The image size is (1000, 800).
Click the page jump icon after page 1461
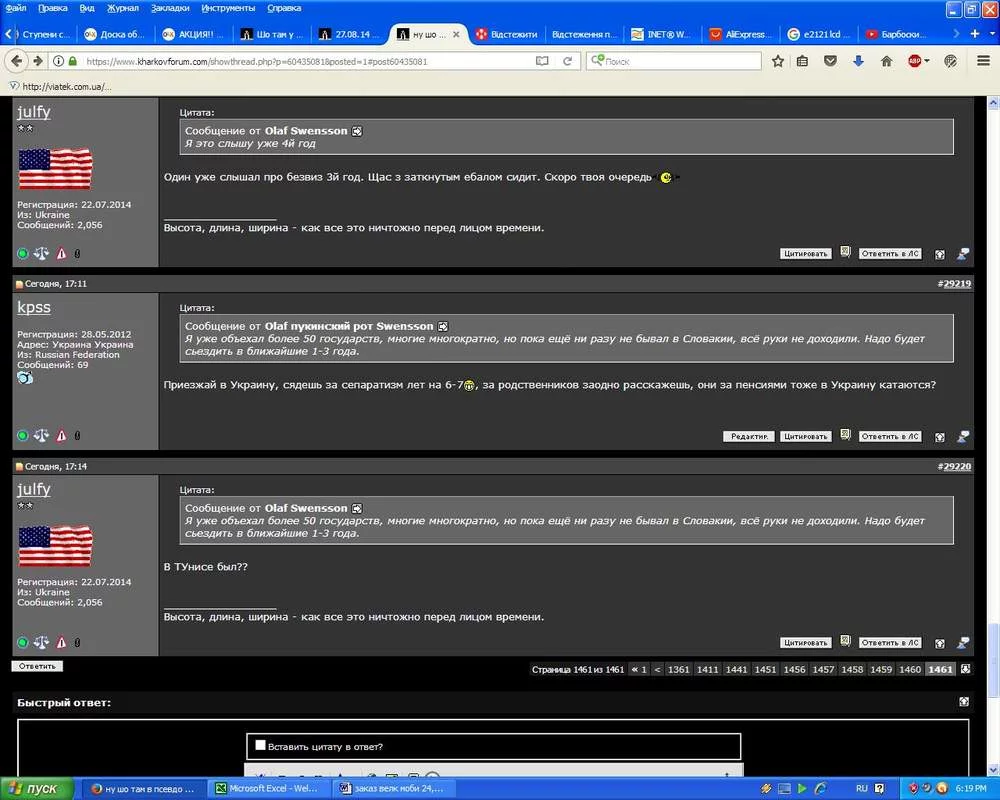966,669
